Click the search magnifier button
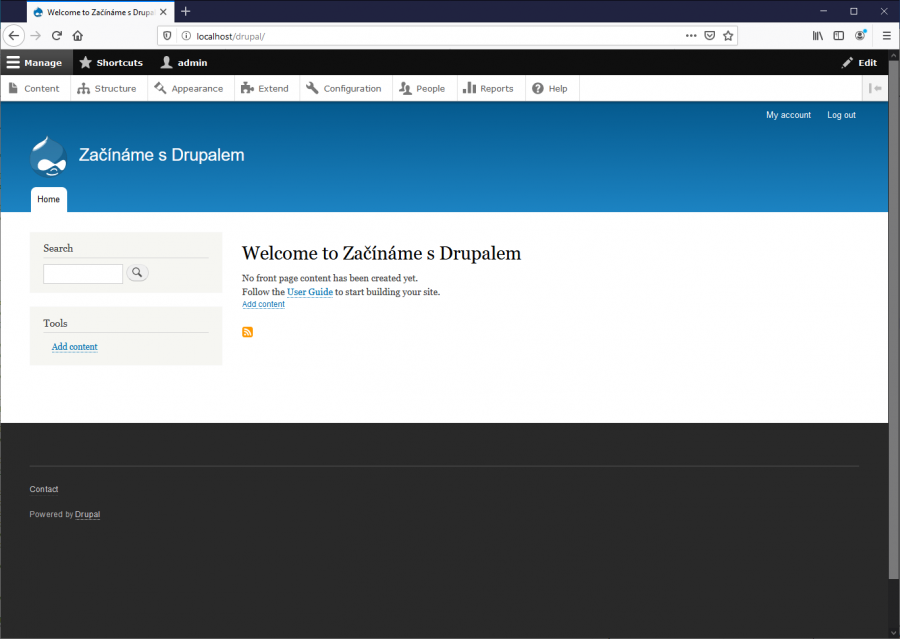 pyautogui.click(x=137, y=273)
